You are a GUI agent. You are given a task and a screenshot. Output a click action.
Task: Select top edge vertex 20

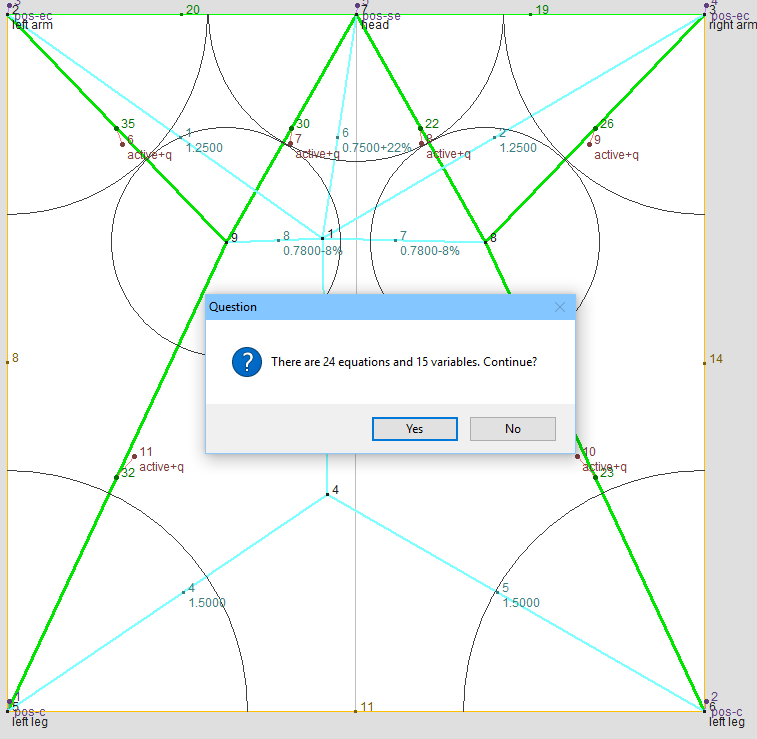182,14
